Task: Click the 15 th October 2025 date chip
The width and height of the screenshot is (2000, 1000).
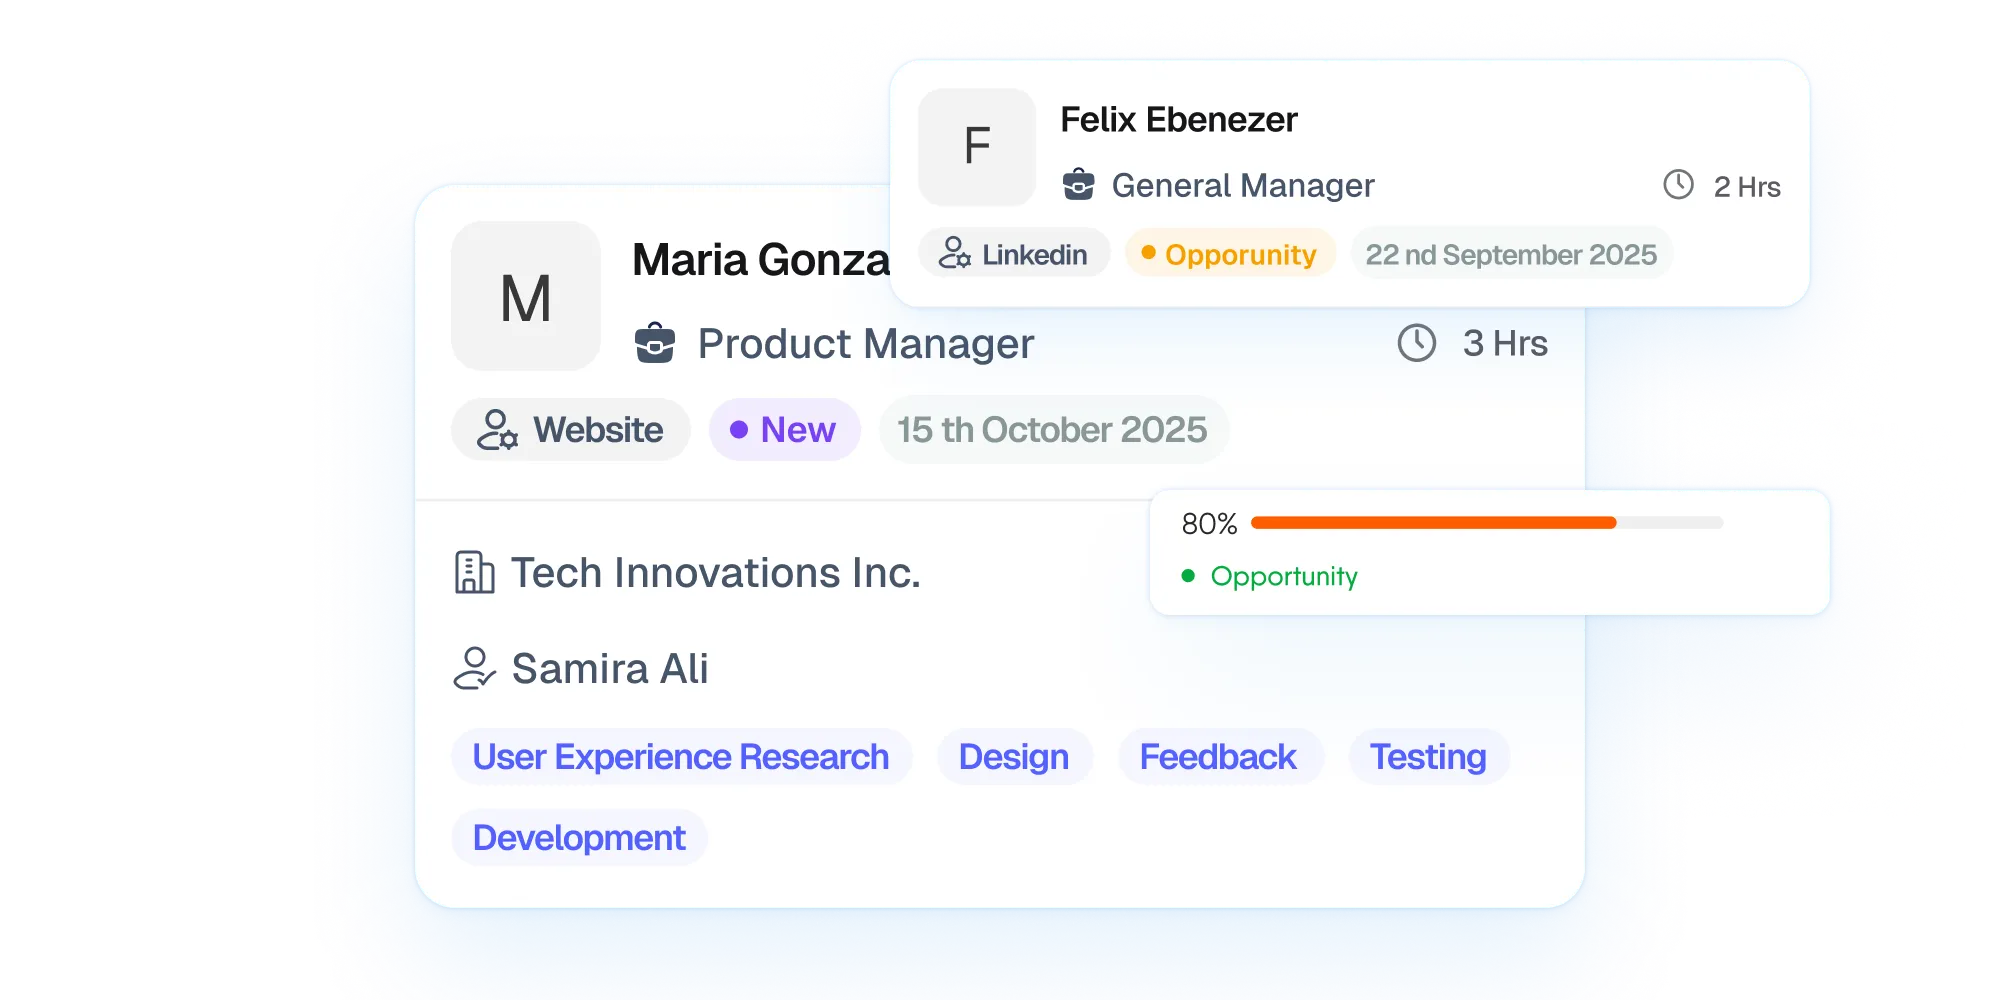Action: click(1052, 430)
